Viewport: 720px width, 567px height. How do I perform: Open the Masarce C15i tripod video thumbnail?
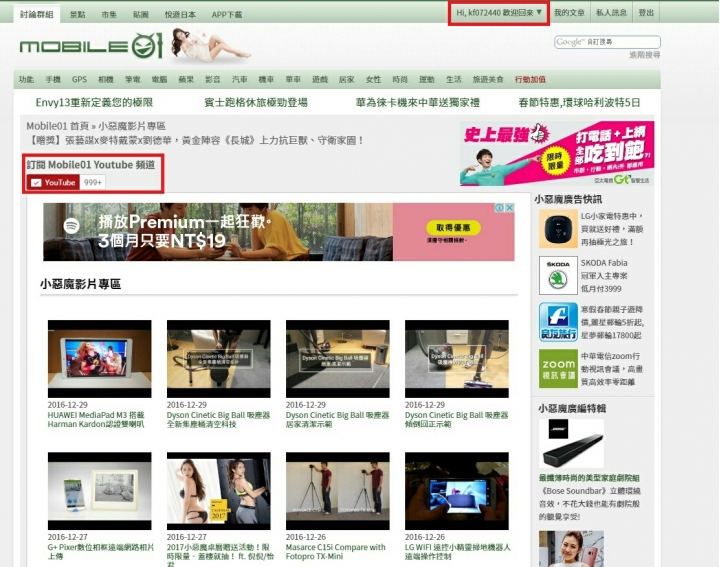338,491
